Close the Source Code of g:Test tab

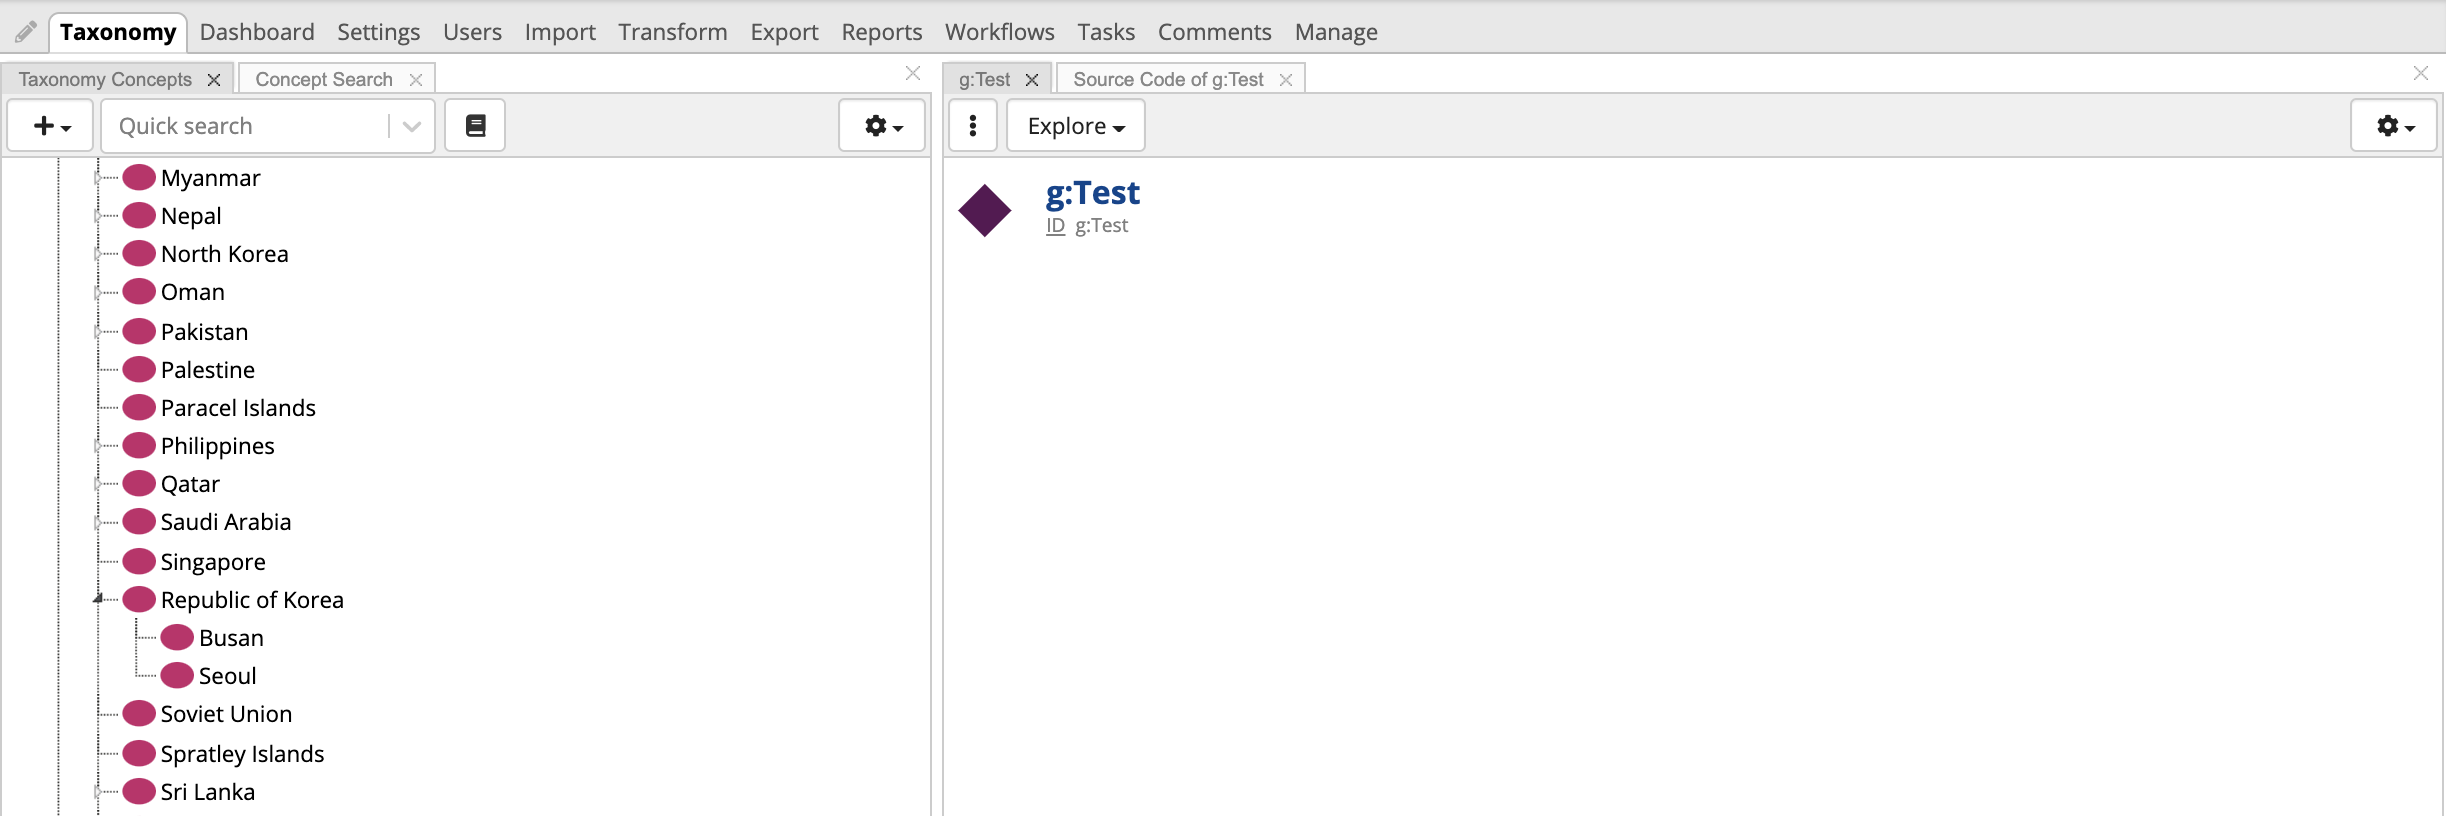click(1286, 80)
